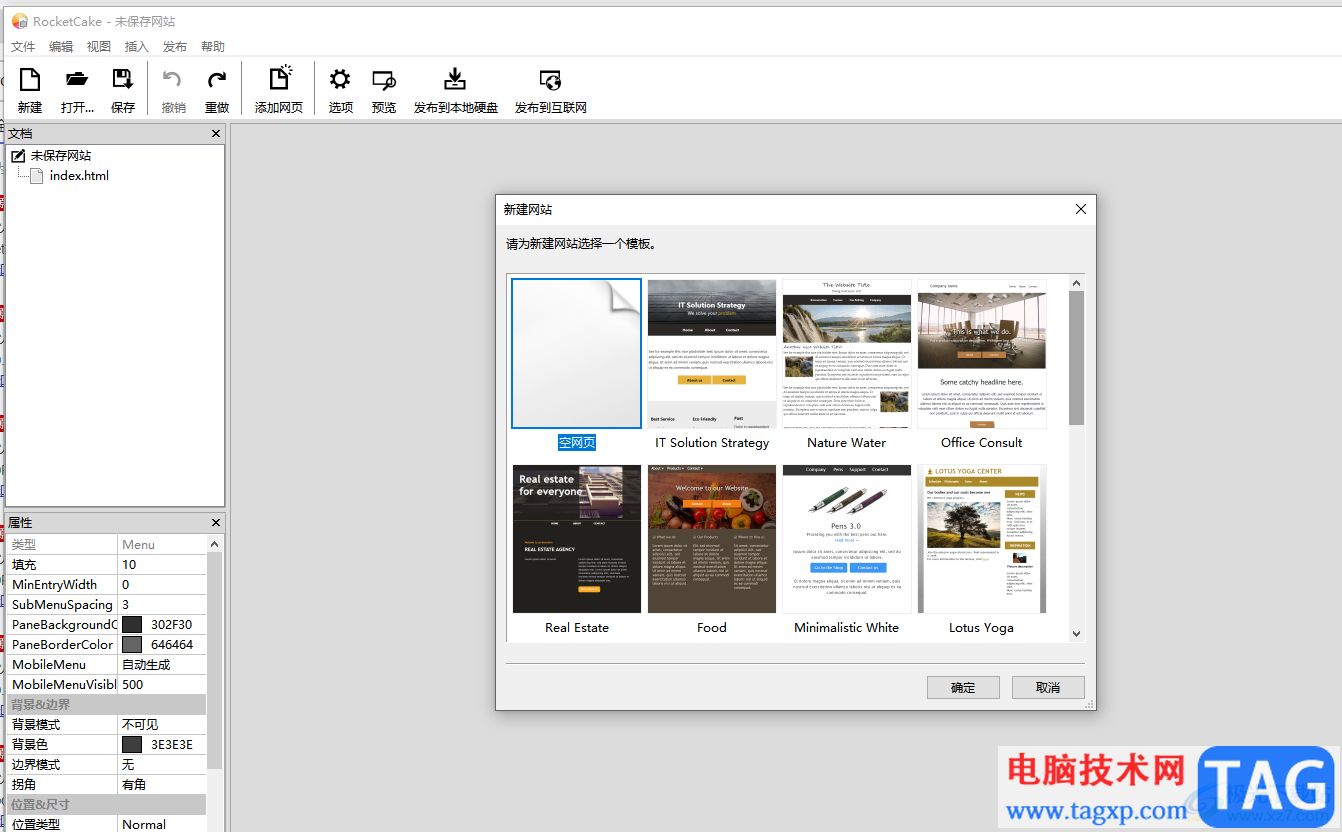Click the IT Solution Strategy template label
Screen dimensions: 1342x832
[x=712, y=442]
